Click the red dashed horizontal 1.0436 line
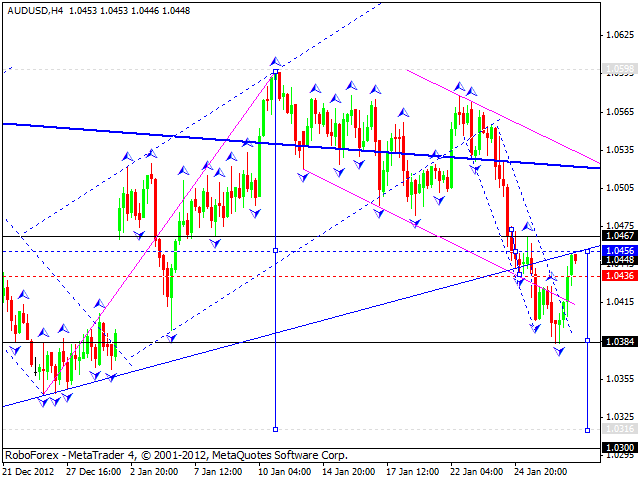This screenshot has height=480, width=640. [x=300, y=275]
